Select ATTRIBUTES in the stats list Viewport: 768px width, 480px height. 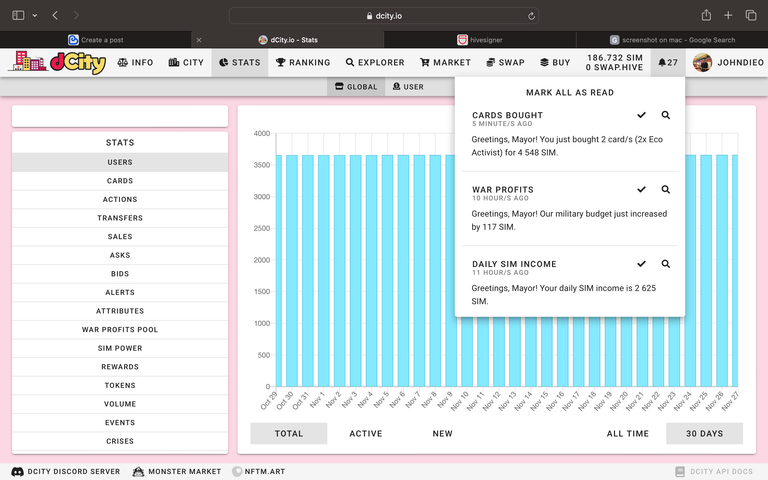click(x=120, y=311)
